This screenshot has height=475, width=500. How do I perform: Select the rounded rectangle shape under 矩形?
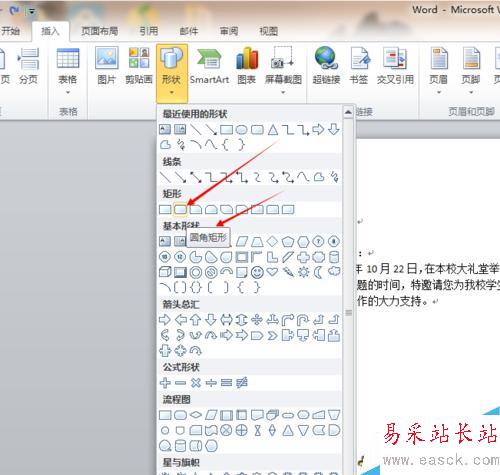click(x=180, y=209)
